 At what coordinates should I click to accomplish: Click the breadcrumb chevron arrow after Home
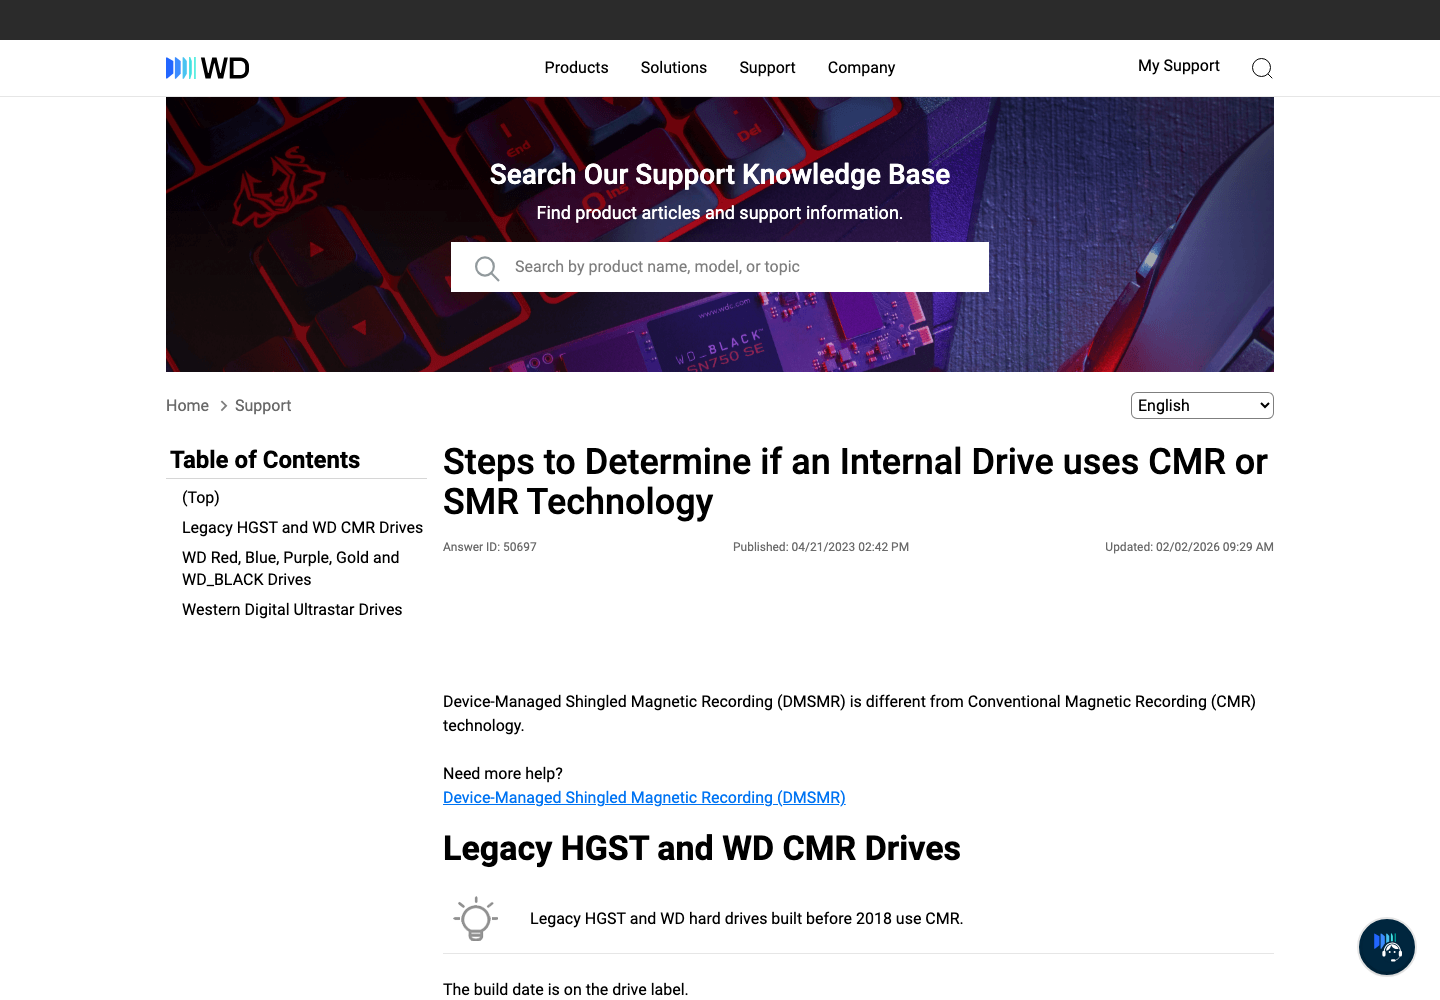point(223,406)
